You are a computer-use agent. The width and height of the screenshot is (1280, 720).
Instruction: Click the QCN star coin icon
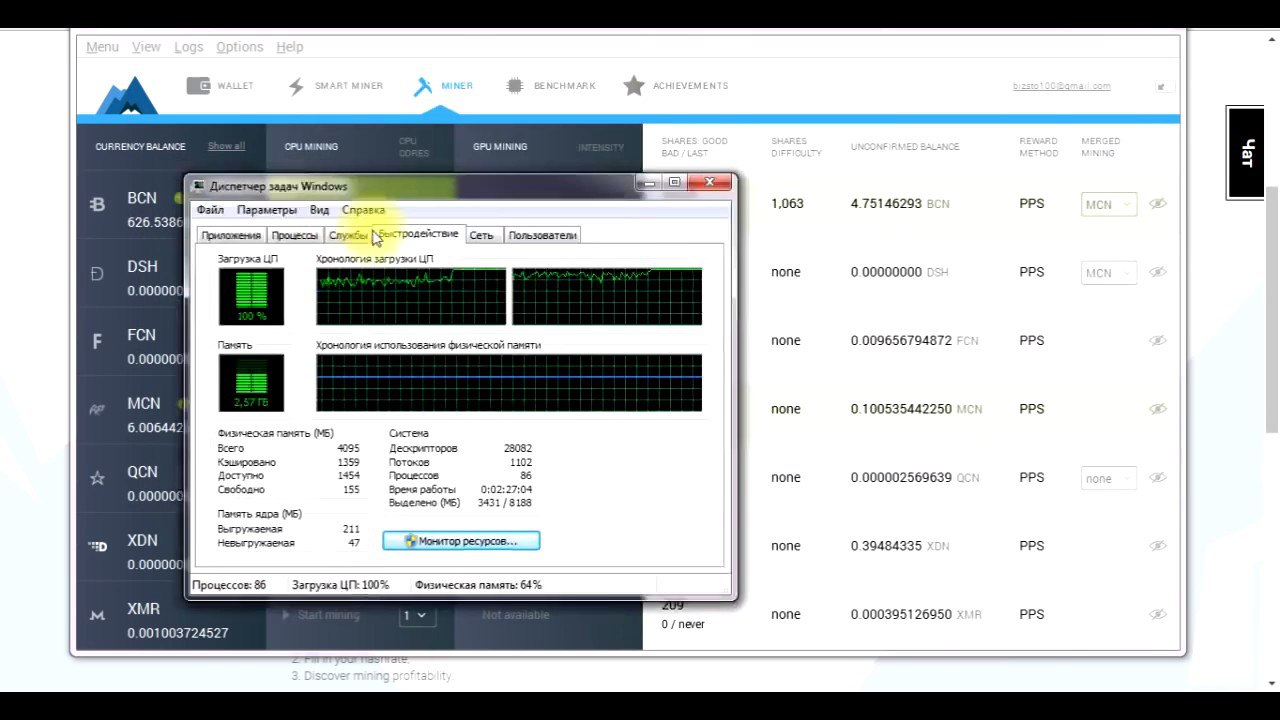pyautogui.click(x=97, y=478)
